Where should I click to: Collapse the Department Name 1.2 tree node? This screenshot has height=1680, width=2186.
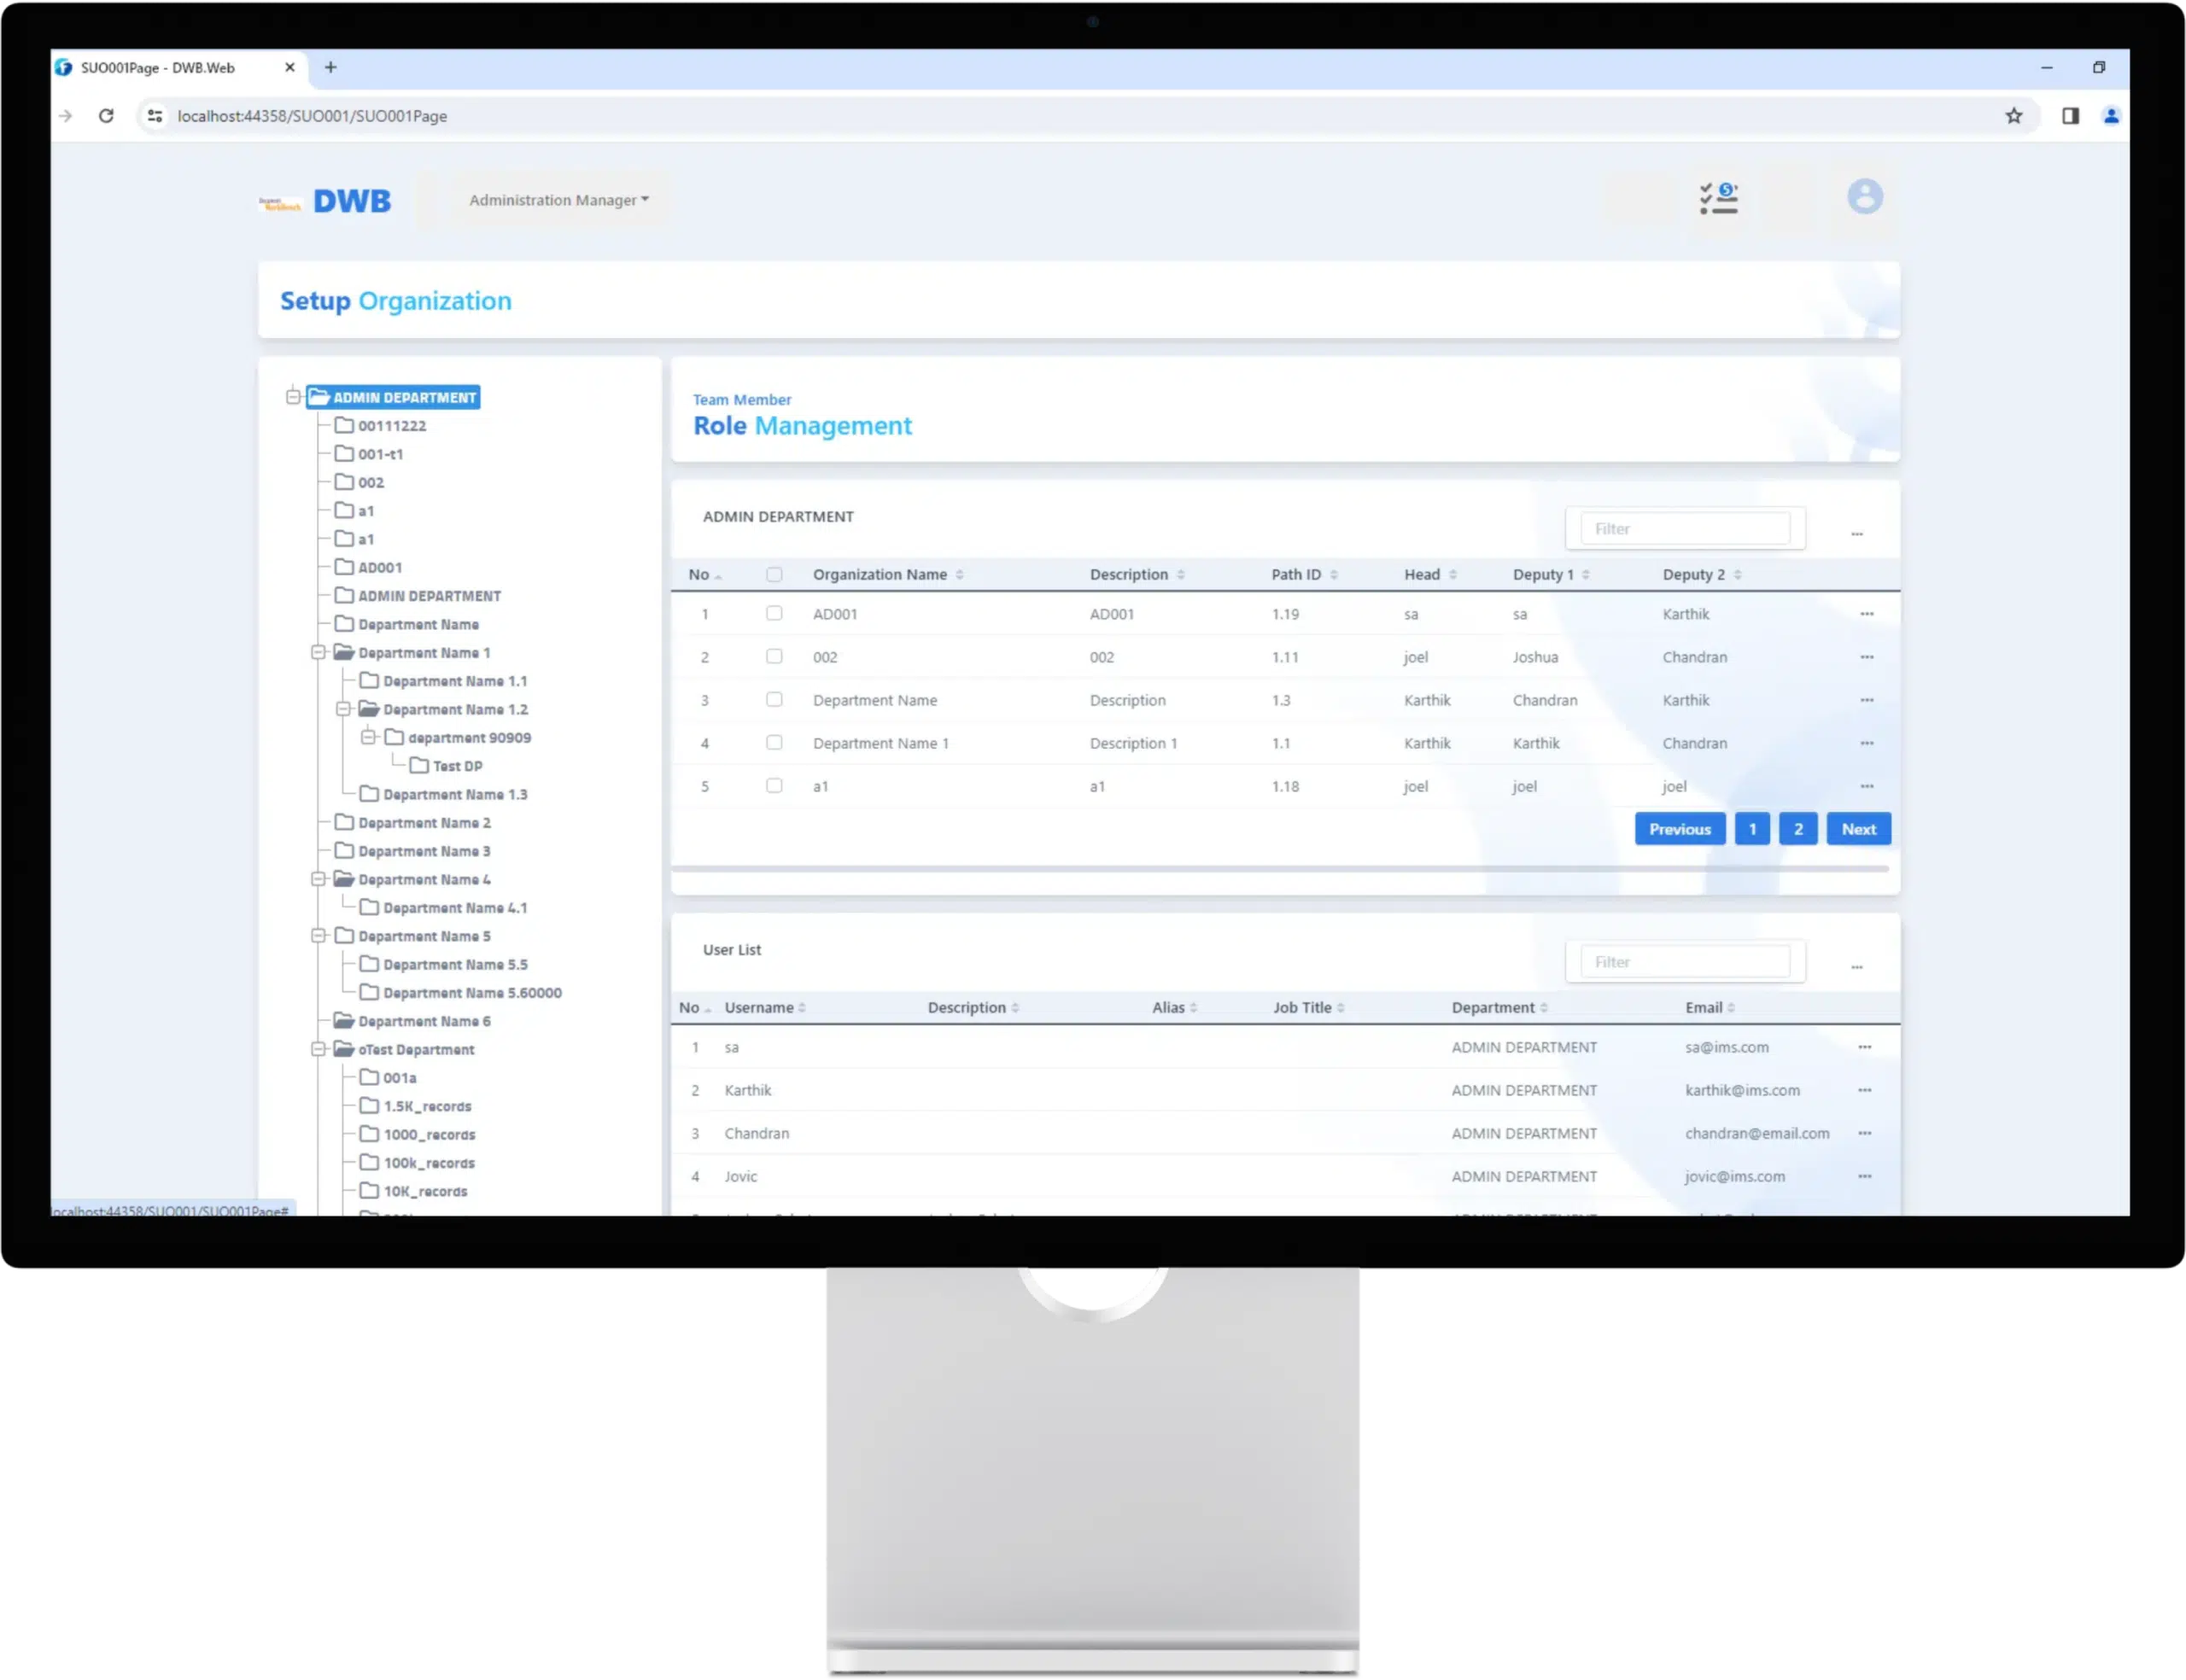(x=343, y=709)
